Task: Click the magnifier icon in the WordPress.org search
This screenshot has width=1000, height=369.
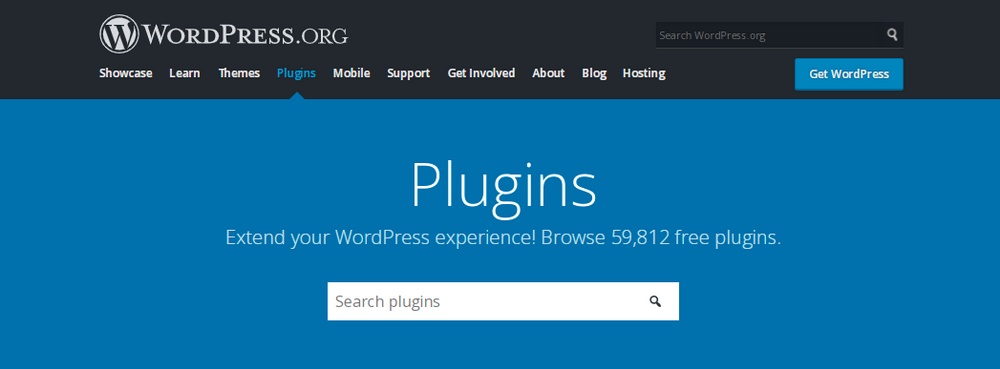Action: (892, 34)
